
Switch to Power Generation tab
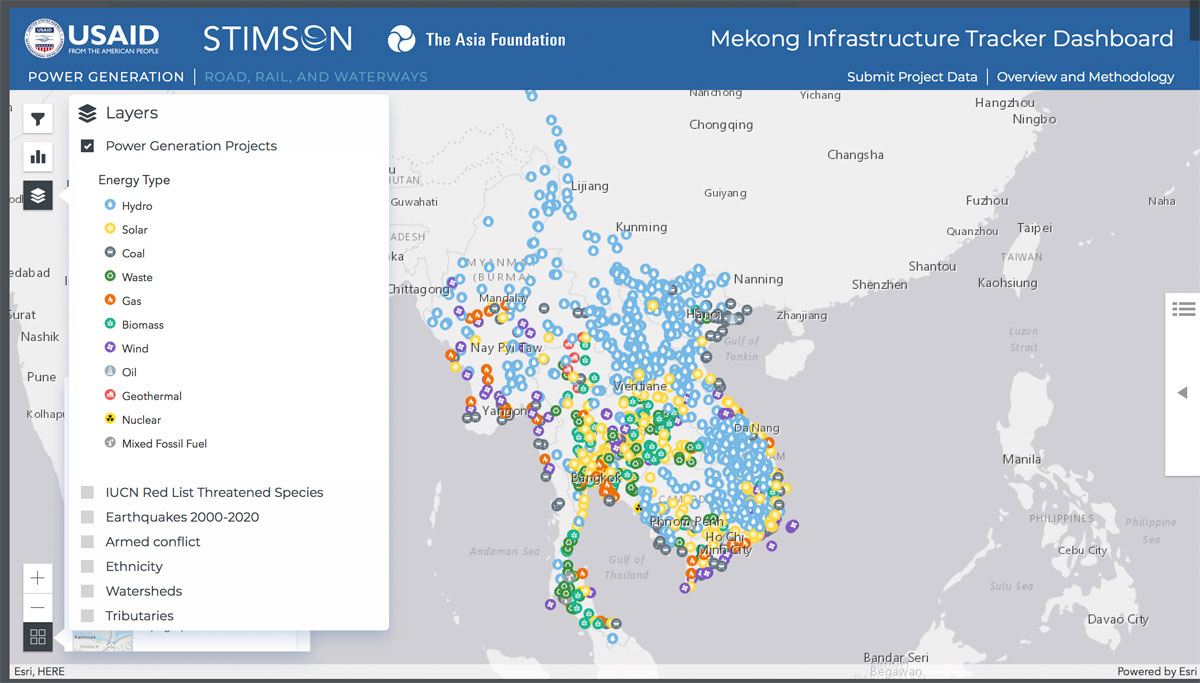[x=106, y=76]
